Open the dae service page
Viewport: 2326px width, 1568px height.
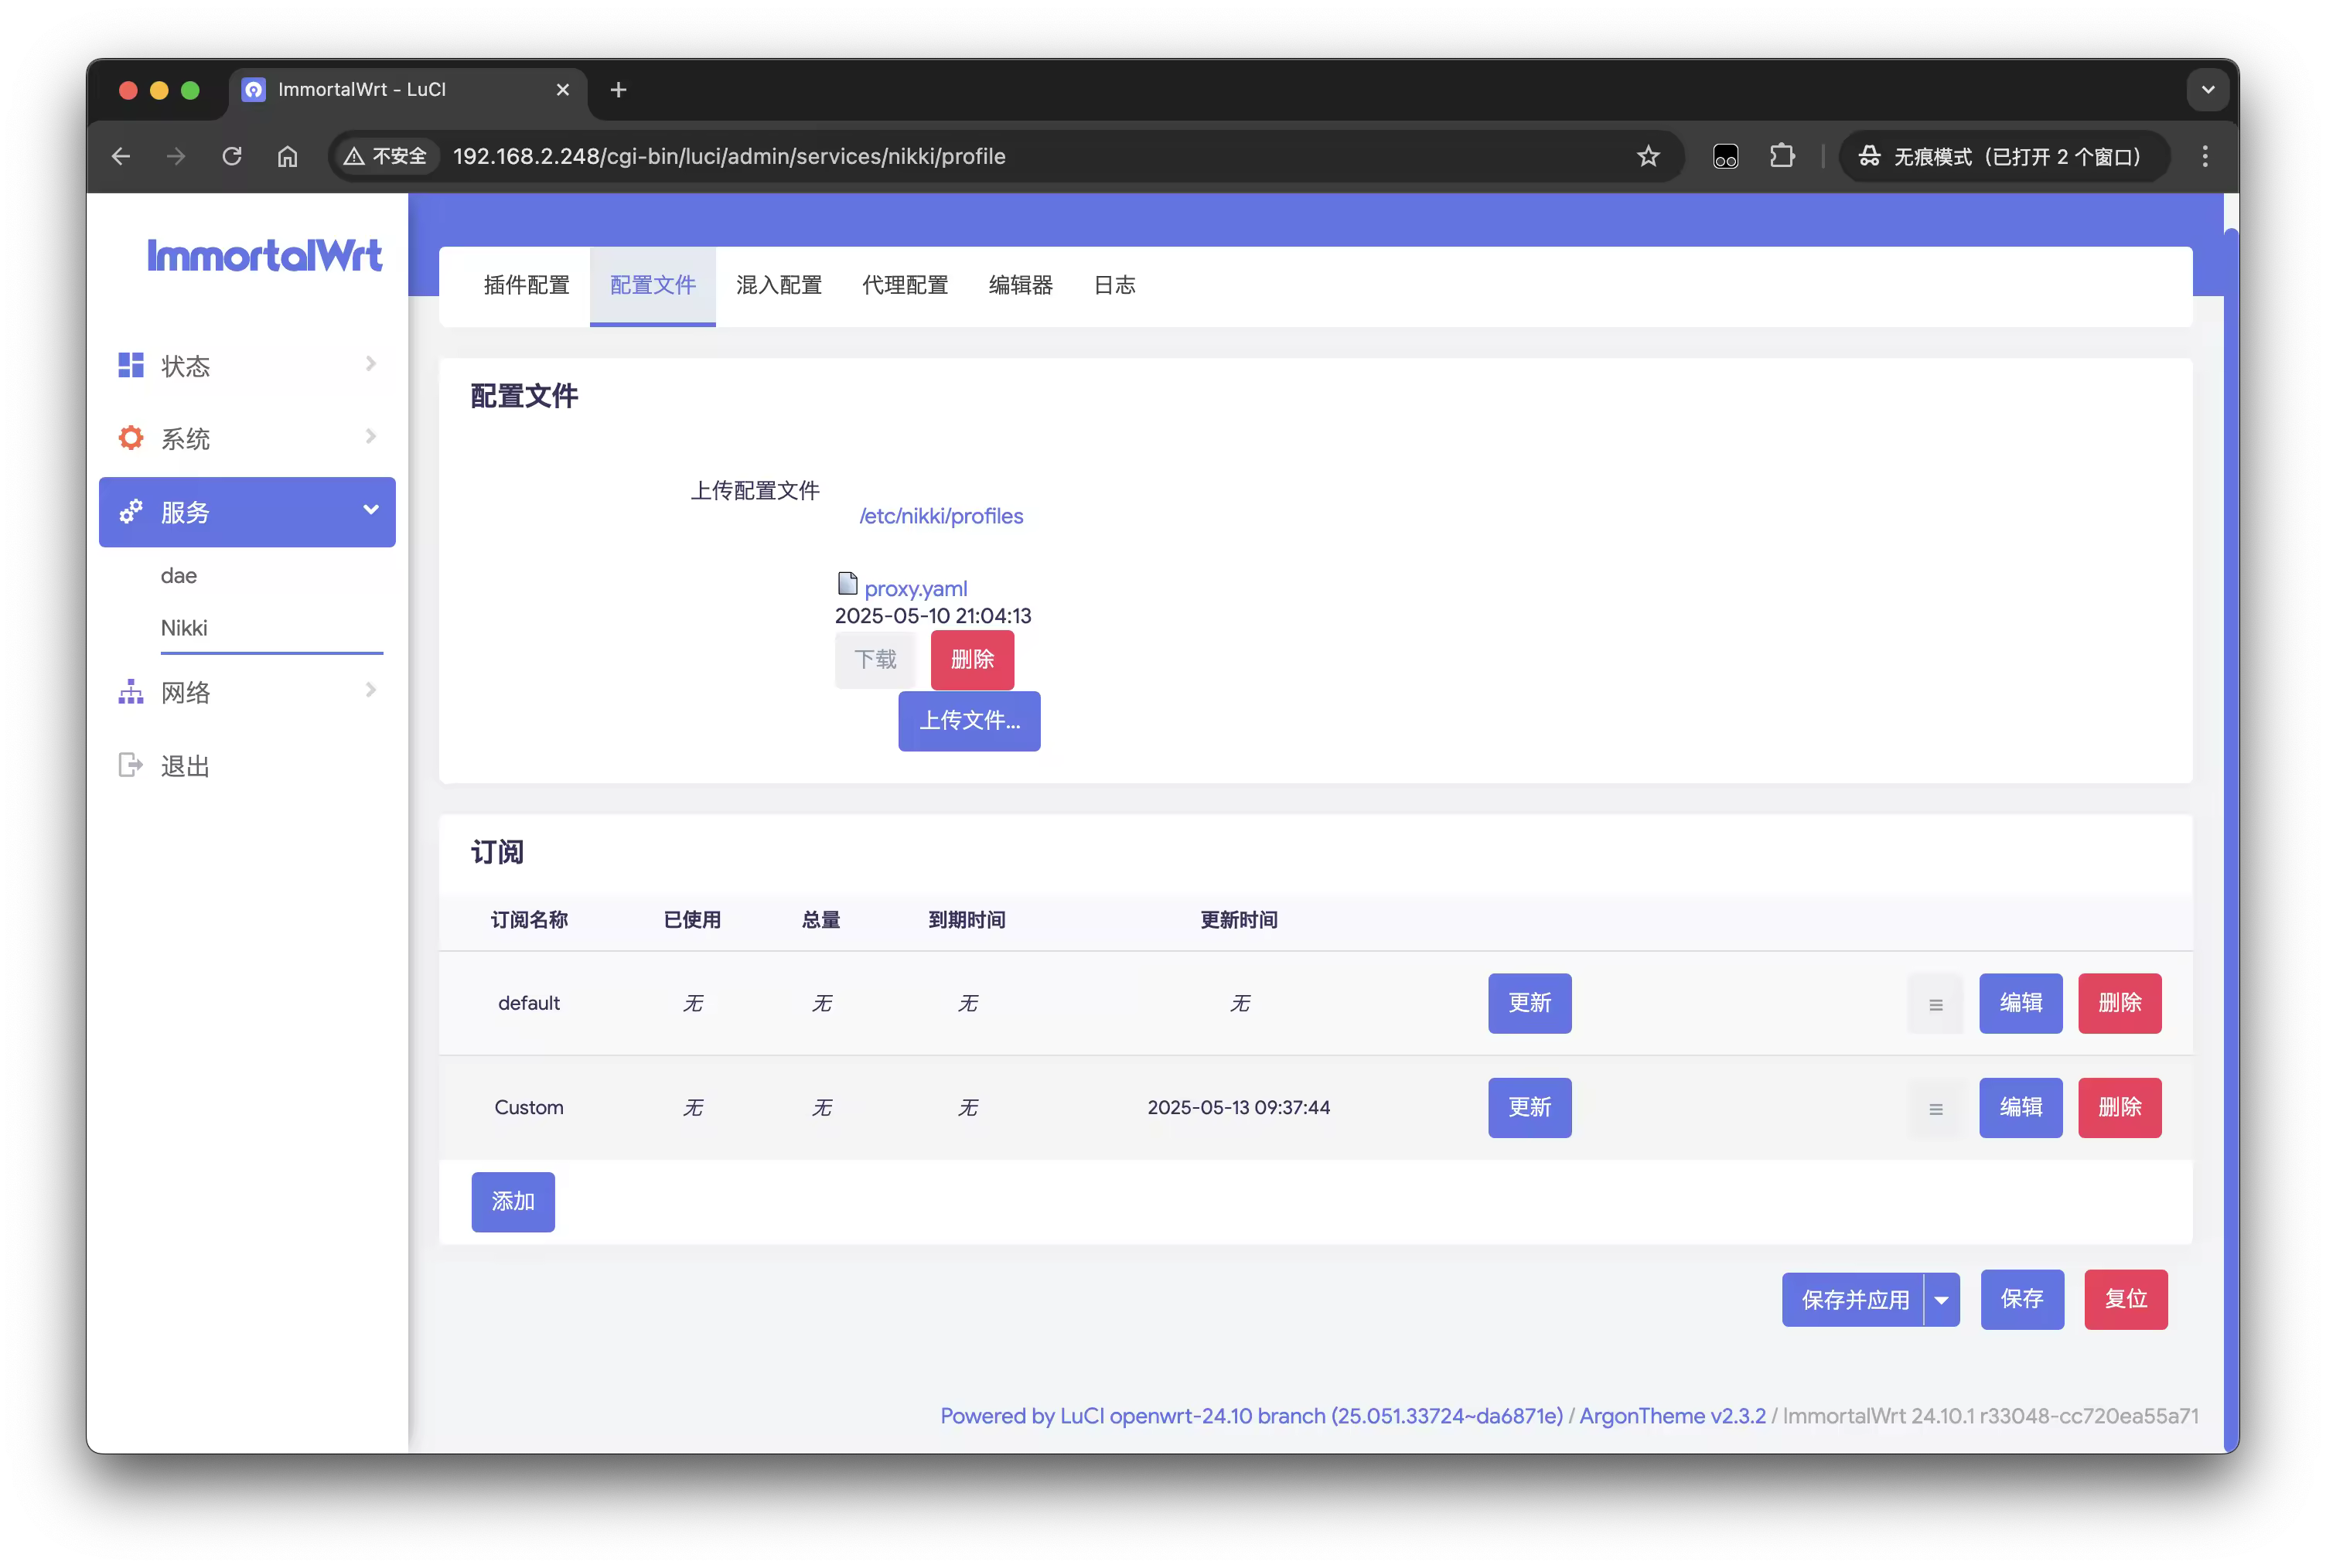coord(179,576)
